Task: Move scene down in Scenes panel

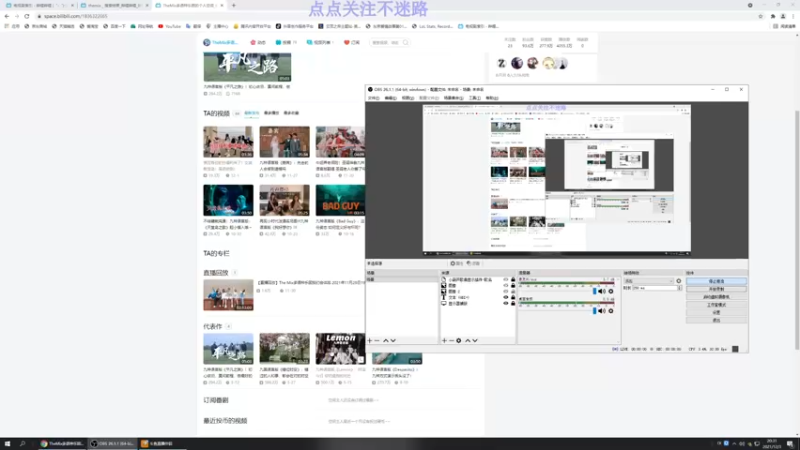Action: (393, 340)
